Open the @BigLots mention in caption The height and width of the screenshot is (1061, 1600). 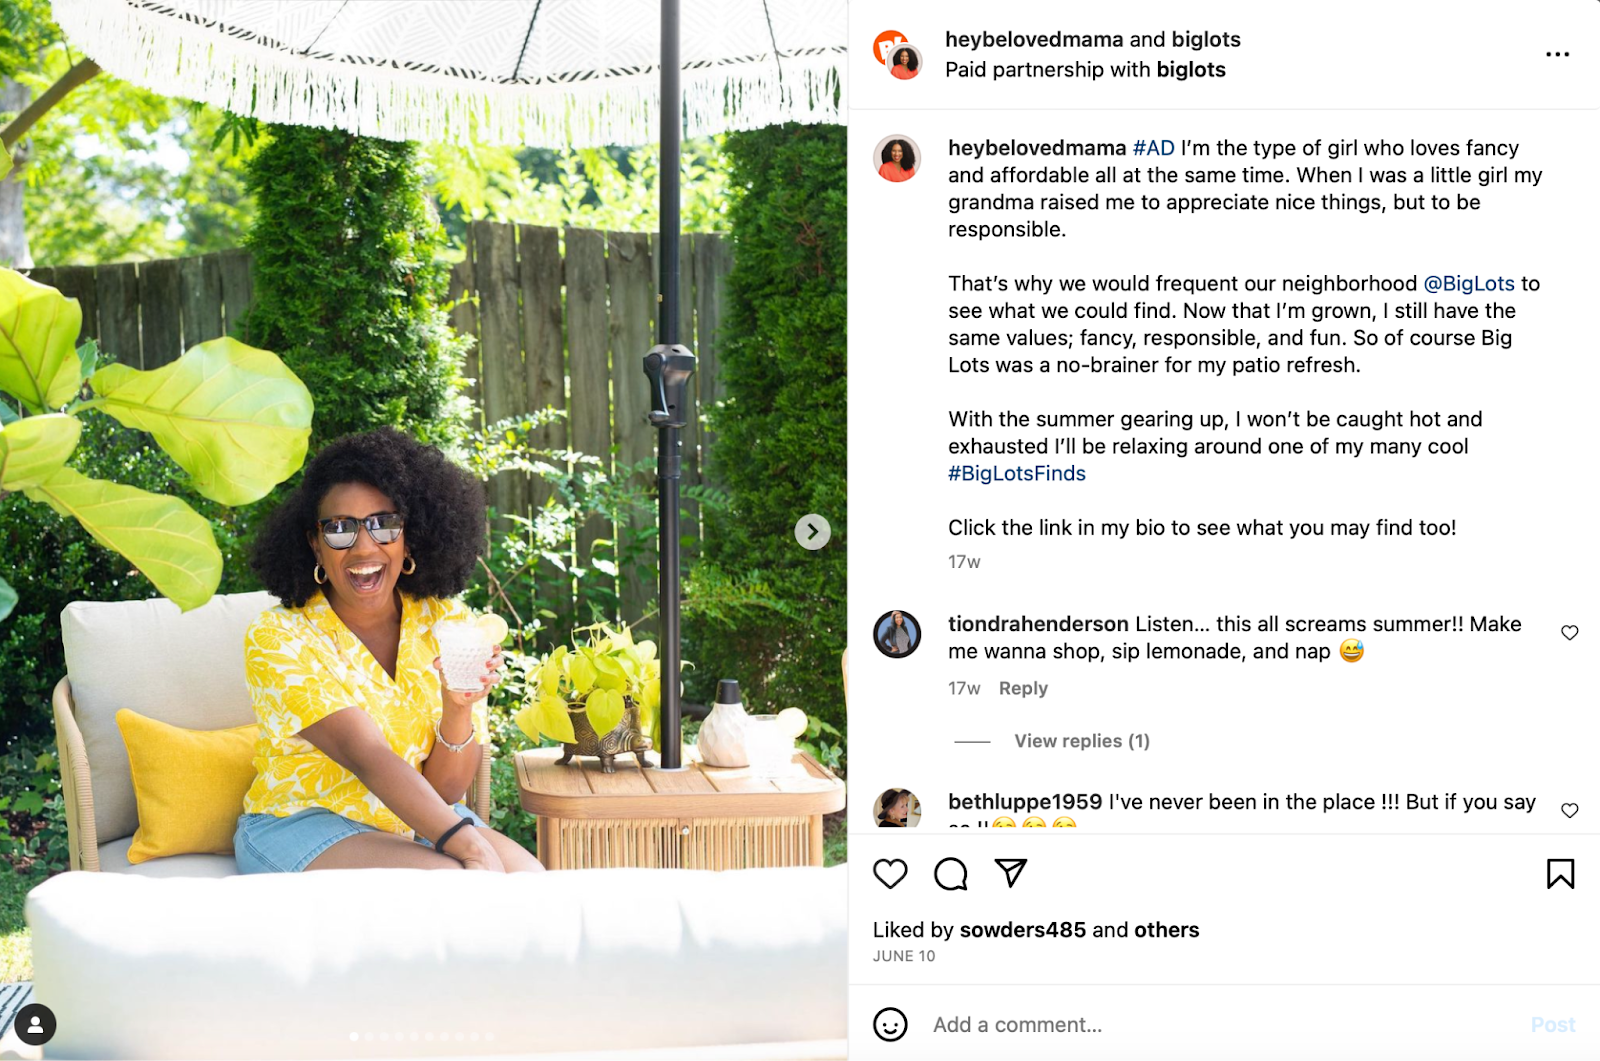(1469, 284)
